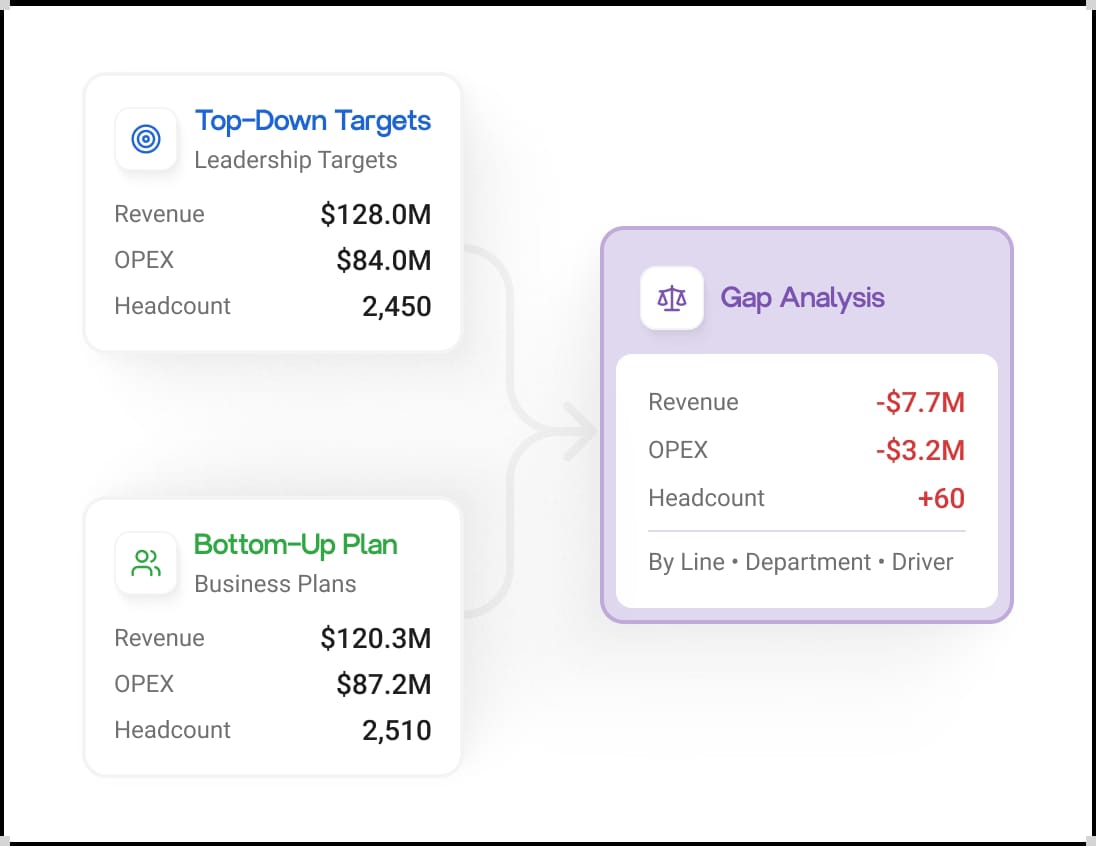1096x846 pixels.
Task: Select the Business Plans subtitle
Action: click(275, 584)
